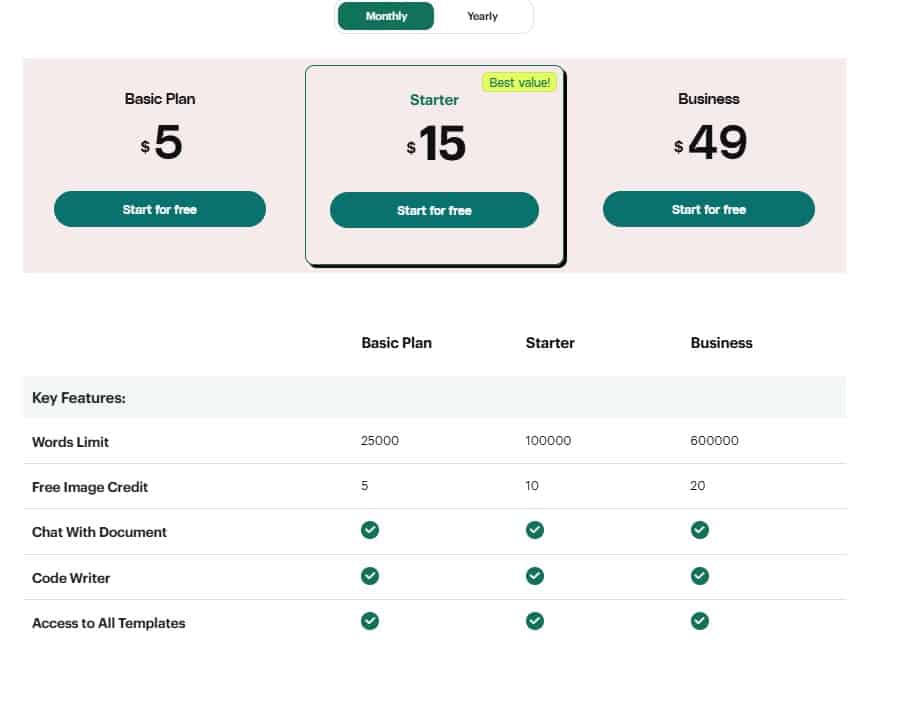Start for free on the Basic Plan
The width and height of the screenshot is (912, 720).
tap(160, 209)
